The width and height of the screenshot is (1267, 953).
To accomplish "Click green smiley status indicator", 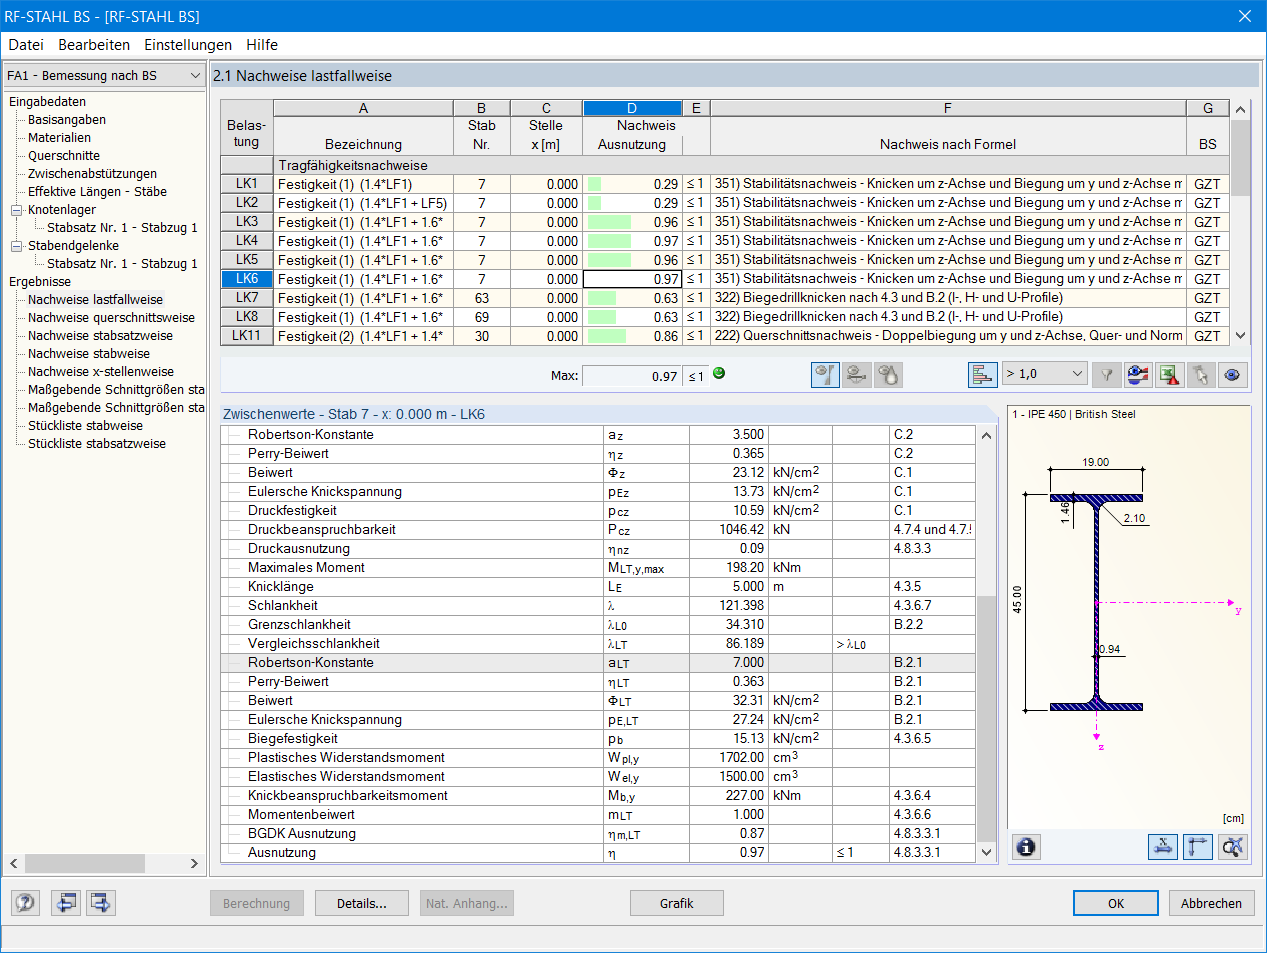I will point(719,374).
